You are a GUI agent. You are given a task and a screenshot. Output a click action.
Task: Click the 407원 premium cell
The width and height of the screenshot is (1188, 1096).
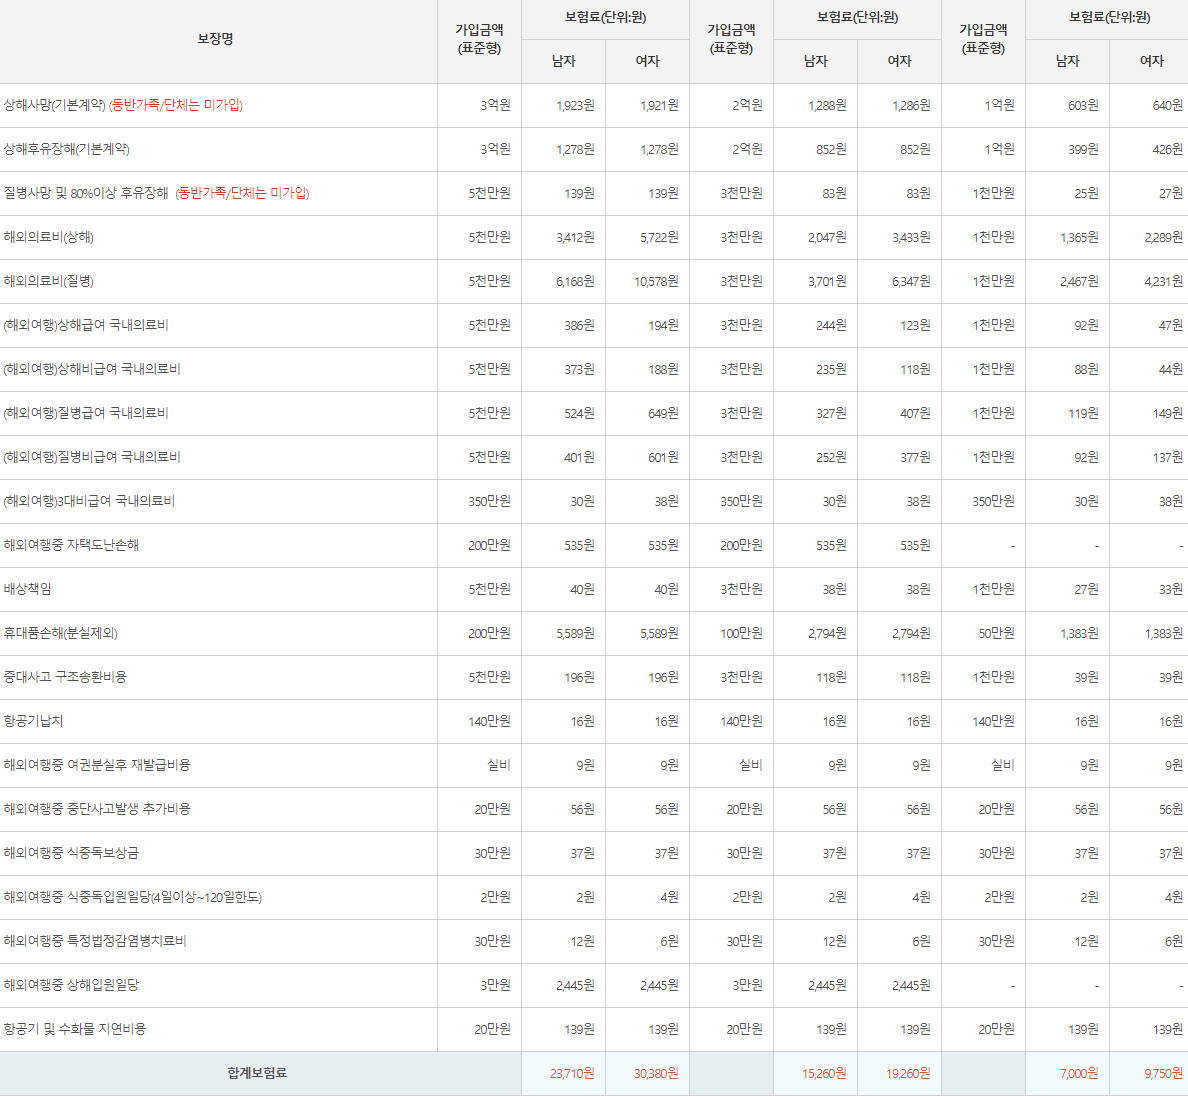(x=915, y=413)
